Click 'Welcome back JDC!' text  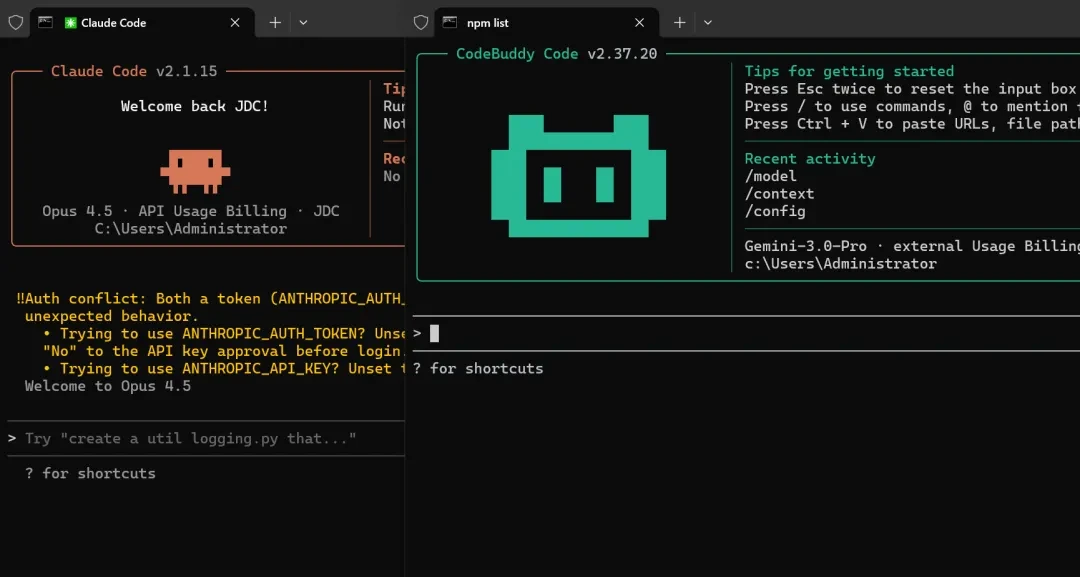pos(195,106)
